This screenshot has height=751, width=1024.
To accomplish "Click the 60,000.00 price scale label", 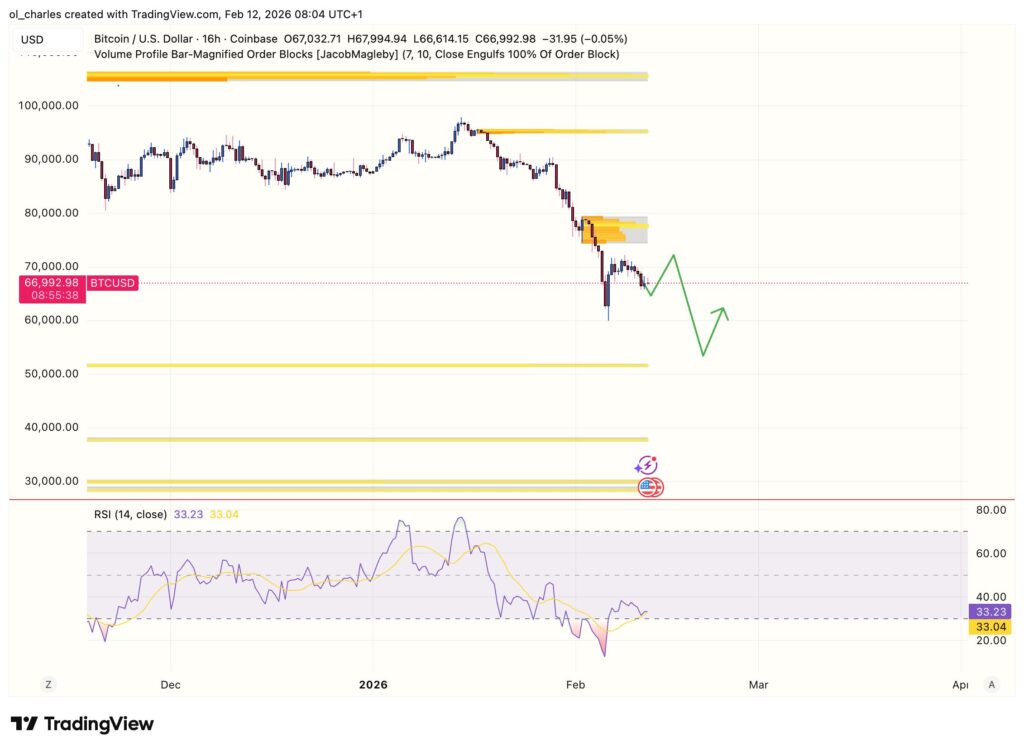I will (x=53, y=320).
